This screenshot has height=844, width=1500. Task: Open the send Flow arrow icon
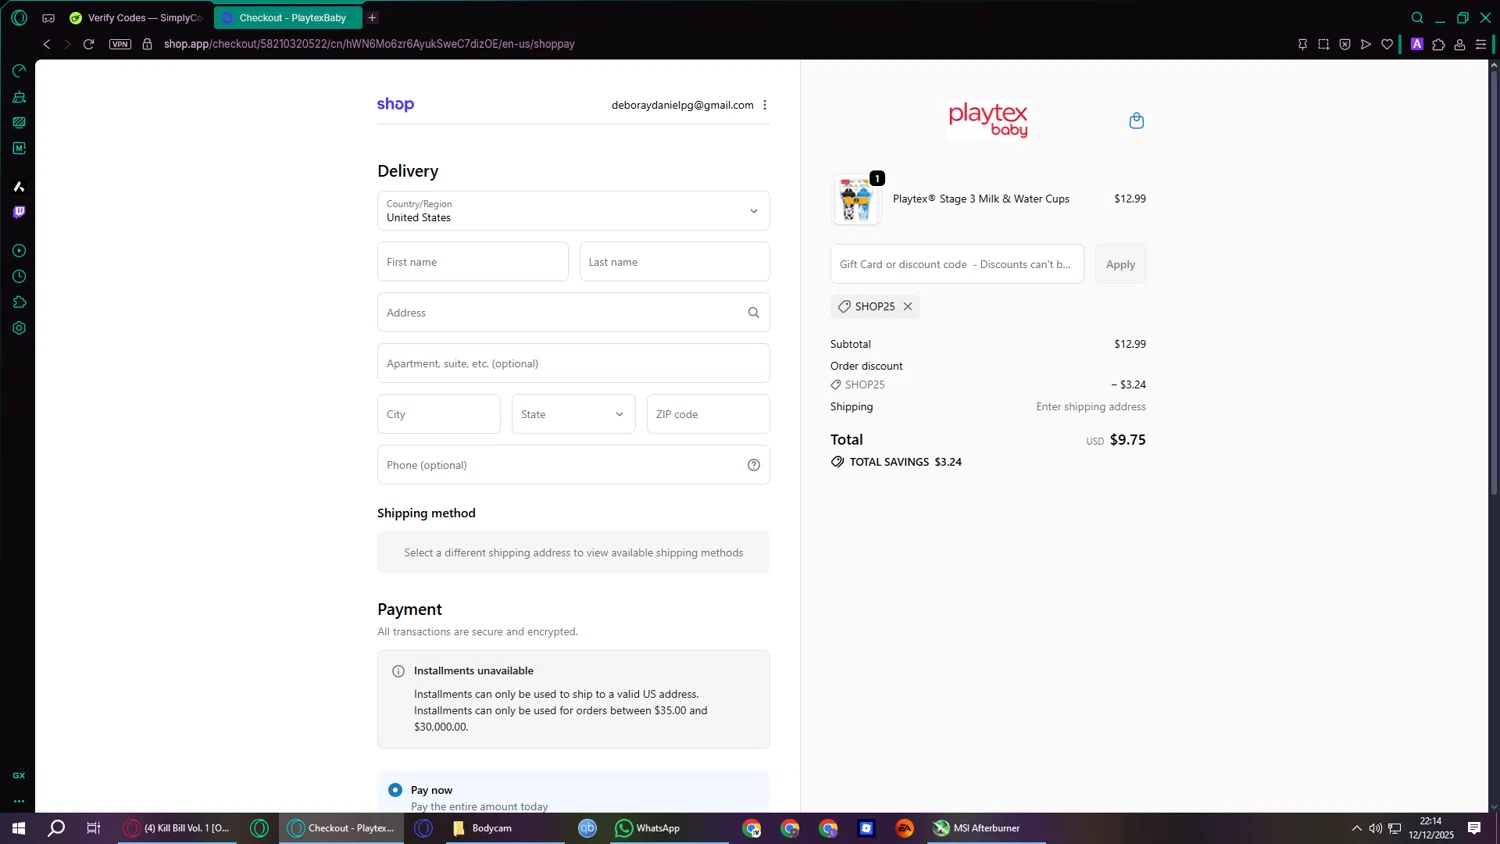coord(1365,44)
